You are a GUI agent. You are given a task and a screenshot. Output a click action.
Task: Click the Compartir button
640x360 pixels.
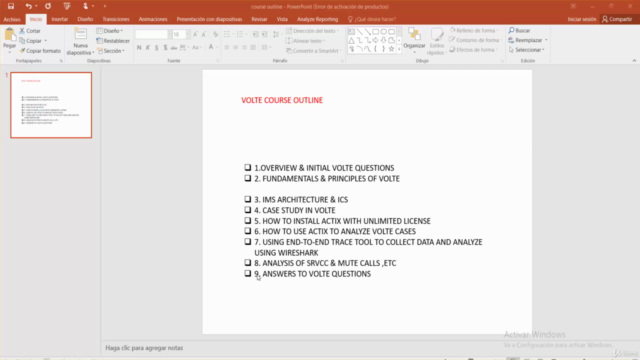click(x=617, y=19)
